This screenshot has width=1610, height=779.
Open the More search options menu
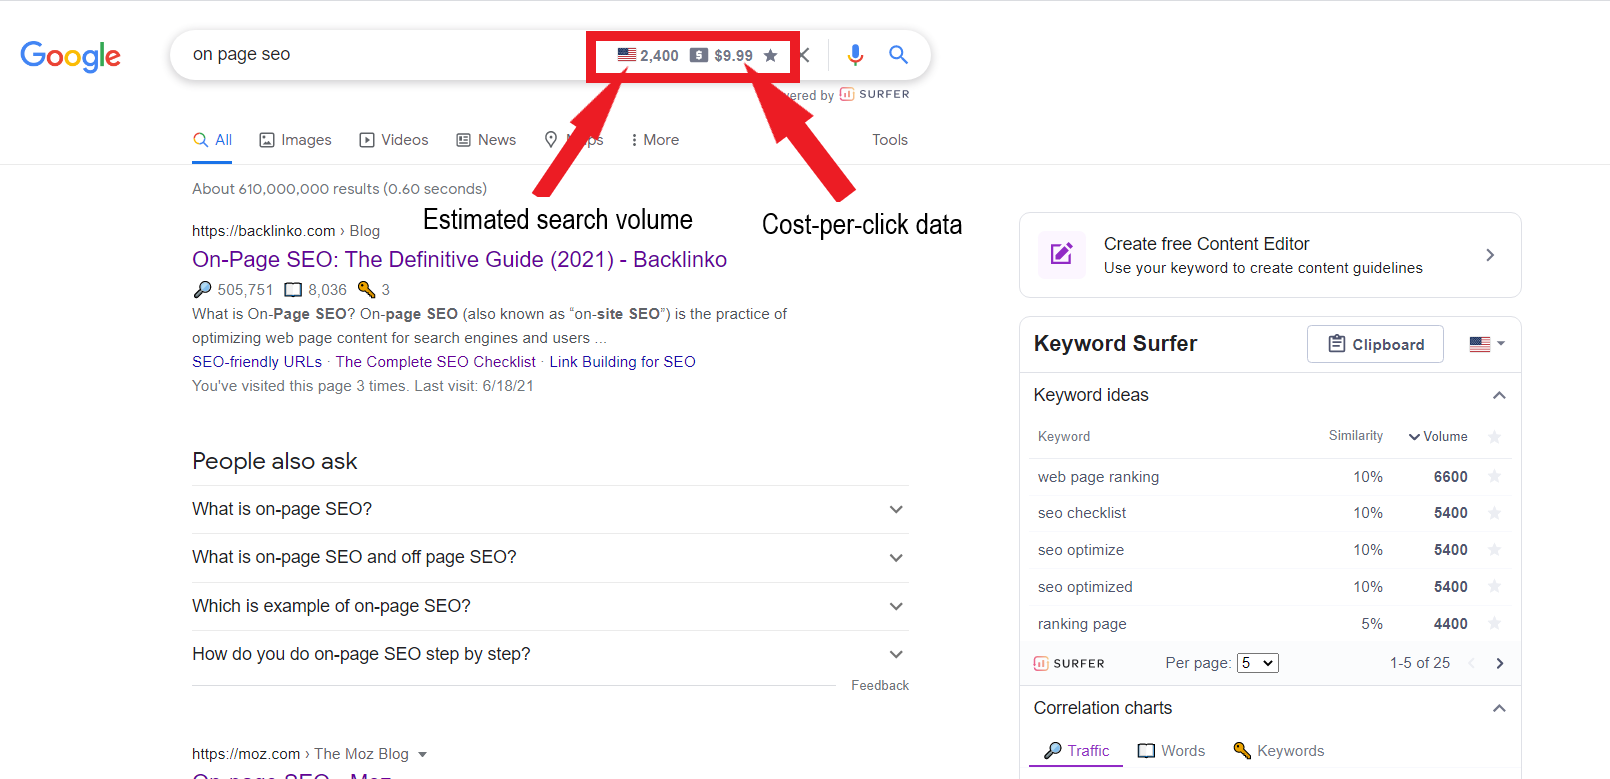click(655, 140)
